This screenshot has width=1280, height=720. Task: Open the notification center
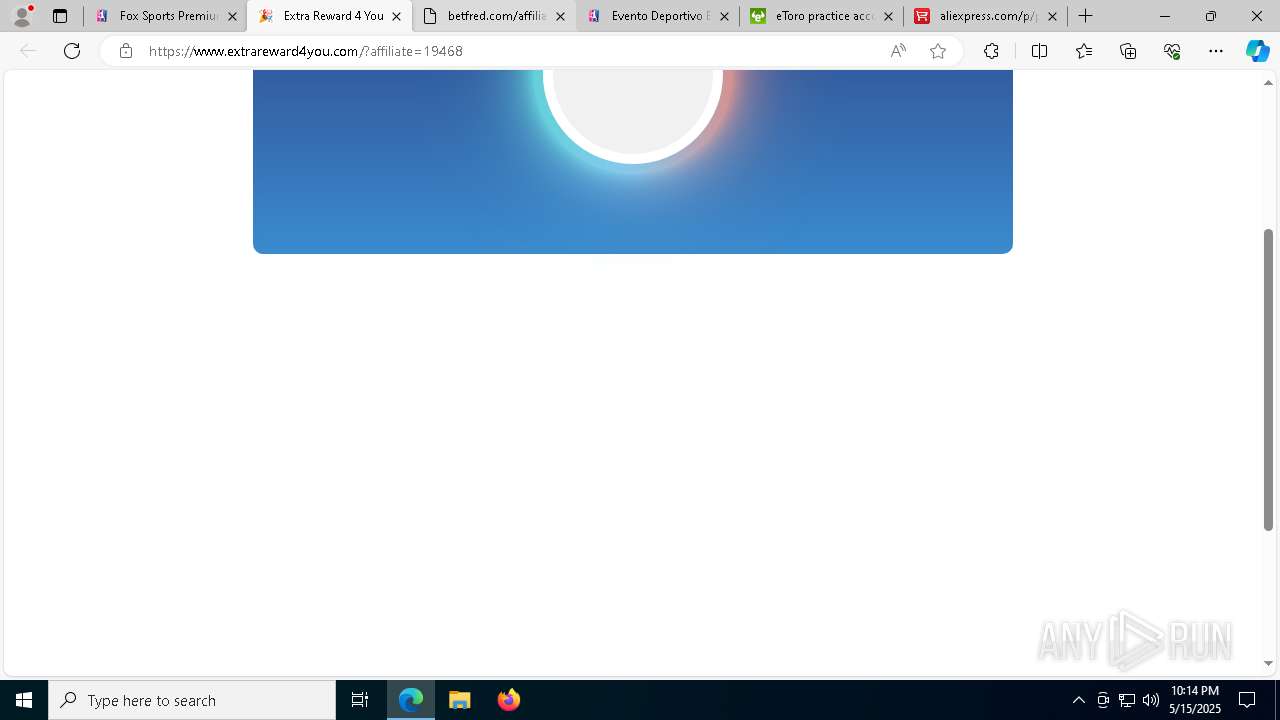[x=1247, y=700]
